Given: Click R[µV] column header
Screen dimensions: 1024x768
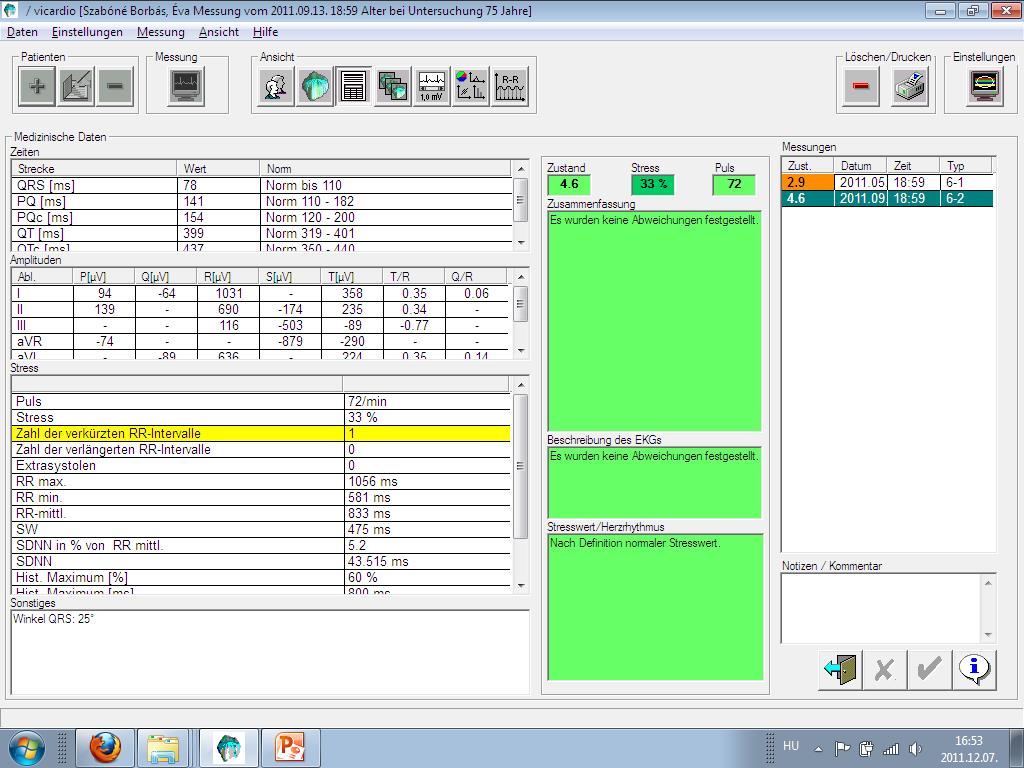Looking at the screenshot, I should [x=228, y=277].
